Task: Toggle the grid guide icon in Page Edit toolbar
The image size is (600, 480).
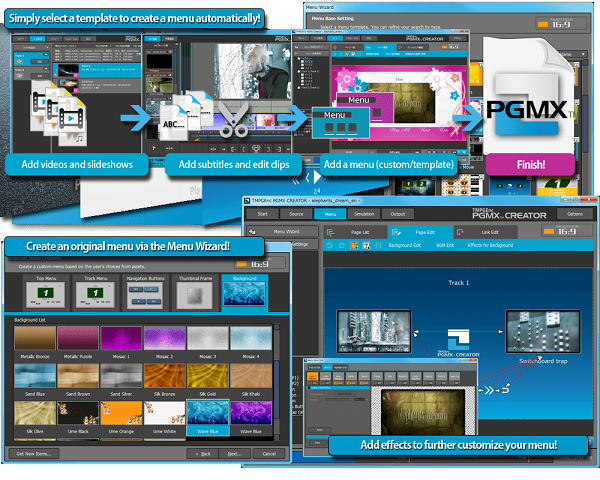Action: (378, 245)
